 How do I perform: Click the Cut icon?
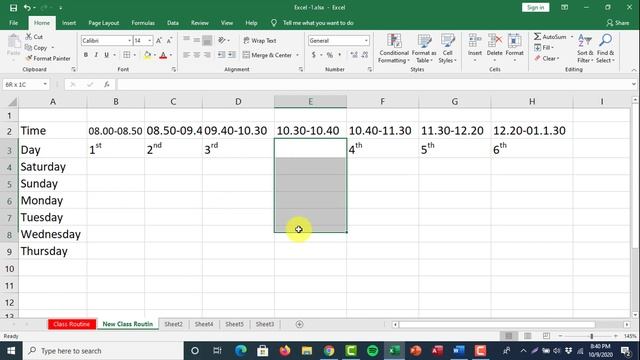[29, 37]
